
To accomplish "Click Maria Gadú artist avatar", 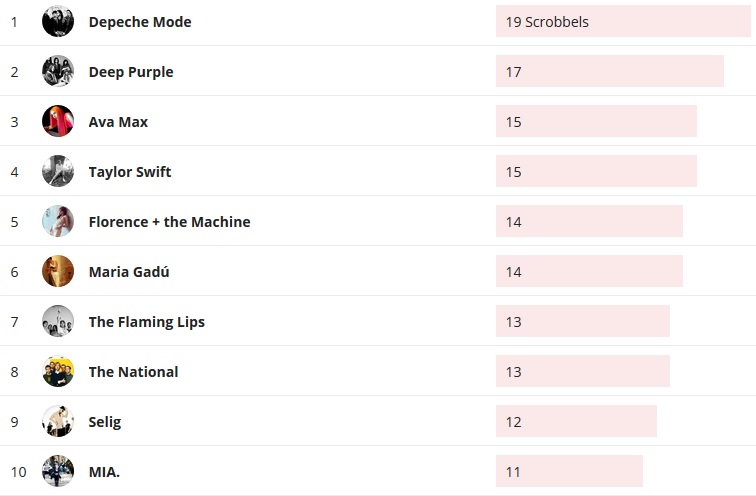I will (58, 271).
